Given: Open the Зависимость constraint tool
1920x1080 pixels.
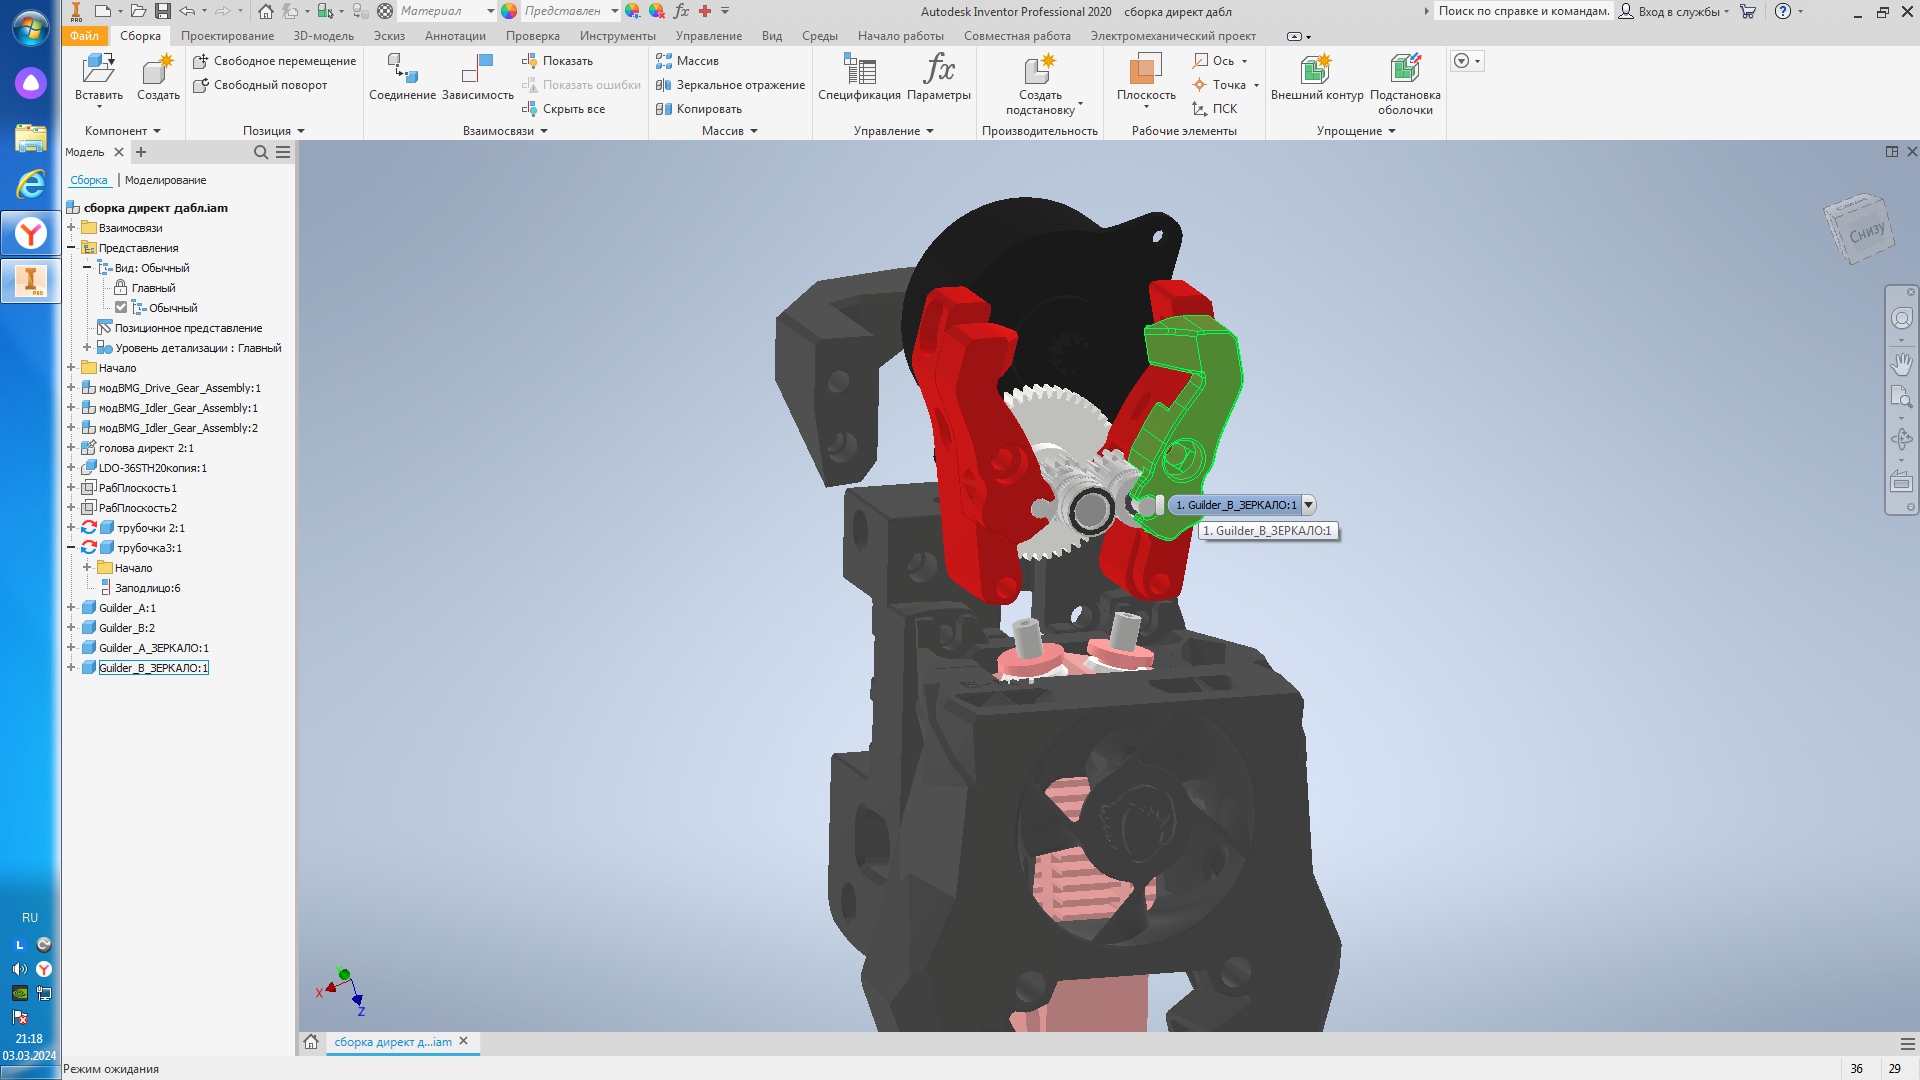Looking at the screenshot, I should [x=477, y=71].
